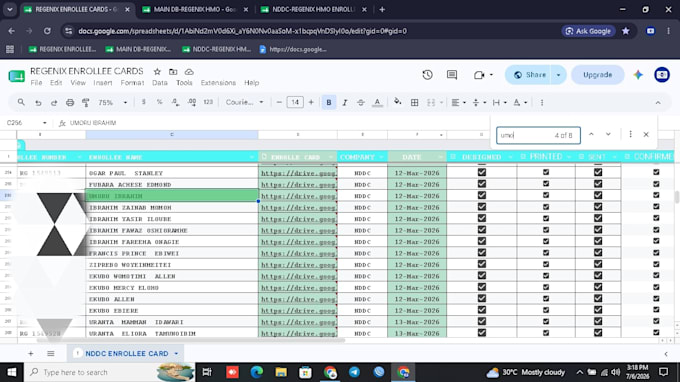Open the File menu
This screenshot has height=382, width=680.
point(36,83)
